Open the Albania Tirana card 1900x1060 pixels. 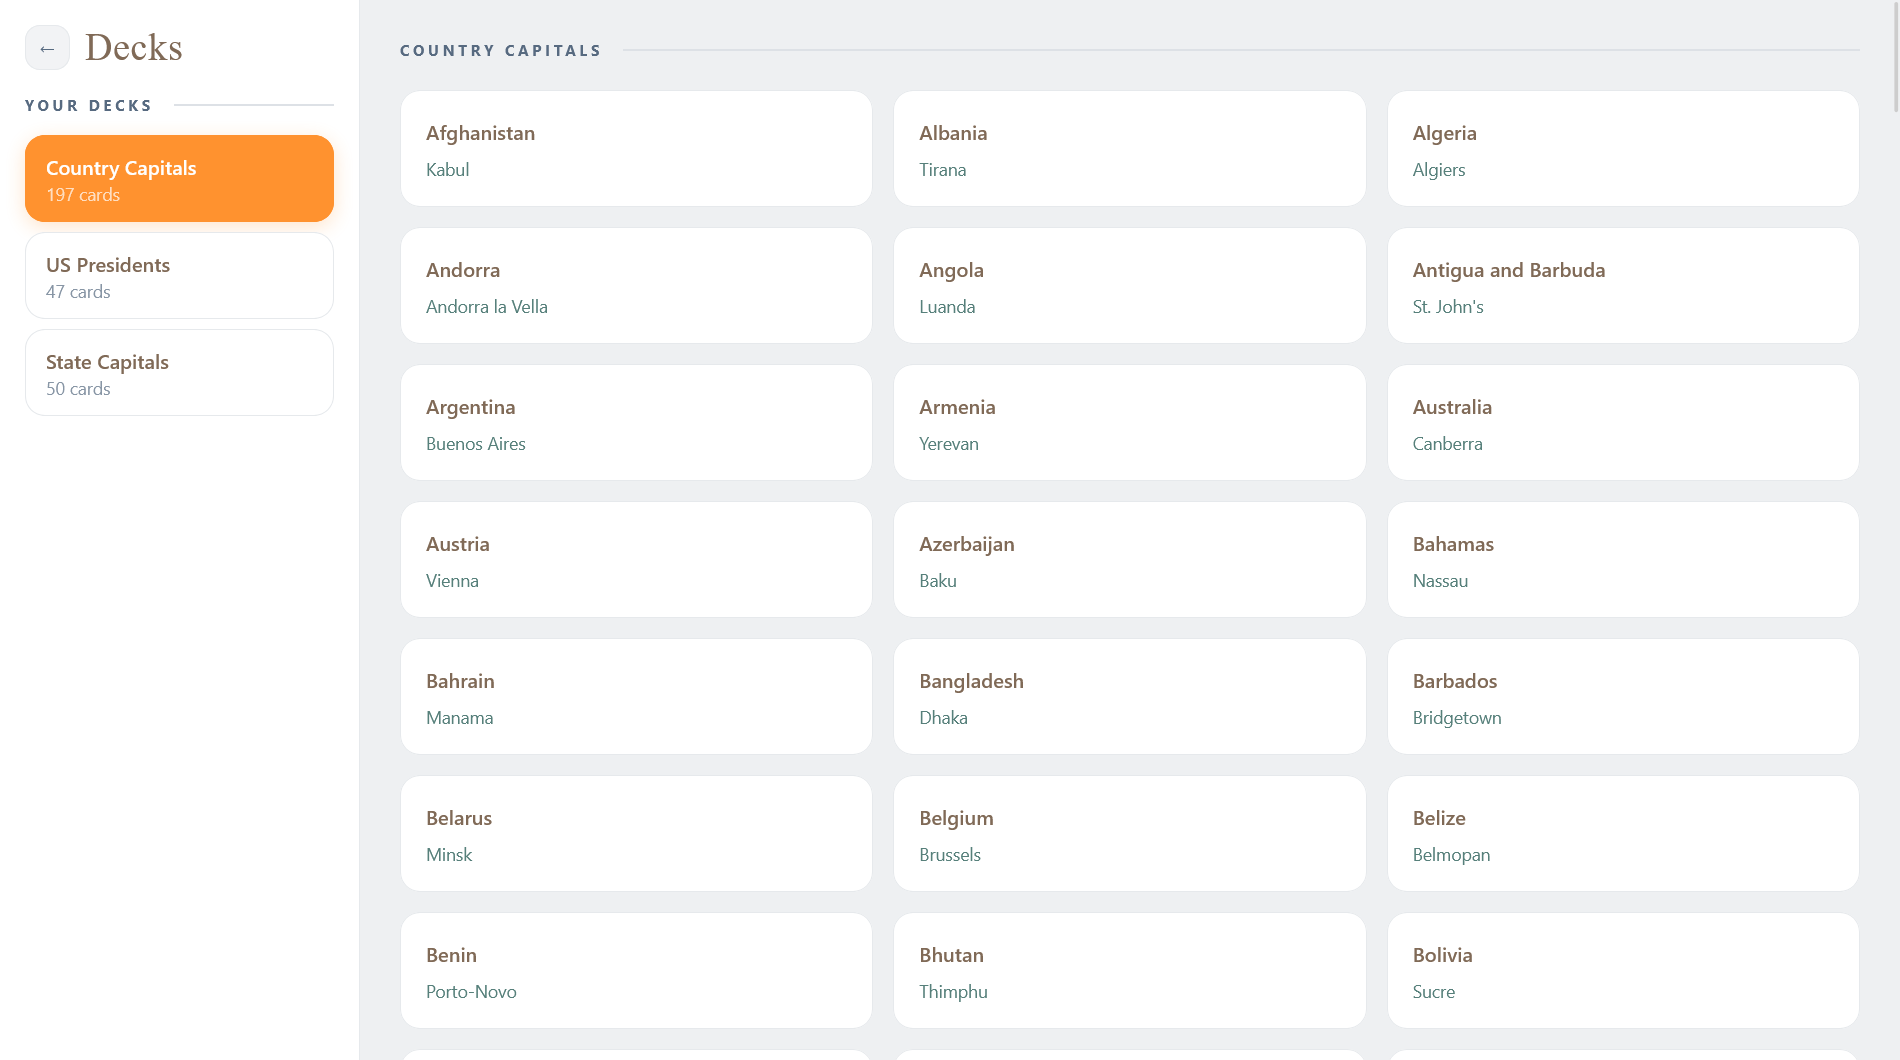pyautogui.click(x=1129, y=149)
